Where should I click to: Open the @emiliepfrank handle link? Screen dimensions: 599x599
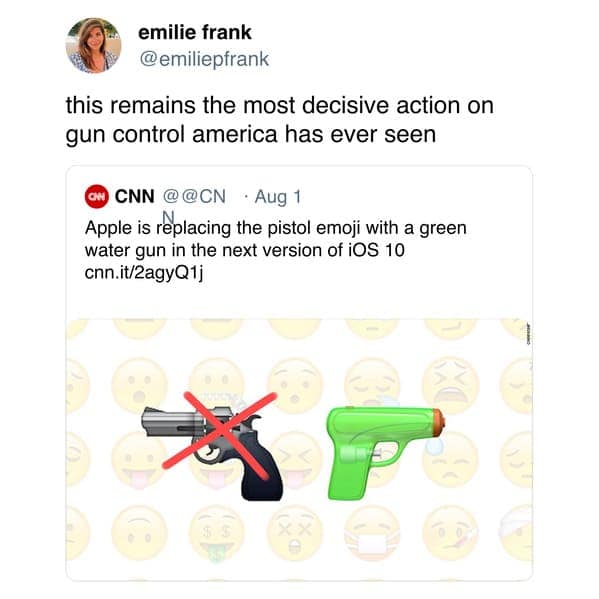(x=204, y=59)
